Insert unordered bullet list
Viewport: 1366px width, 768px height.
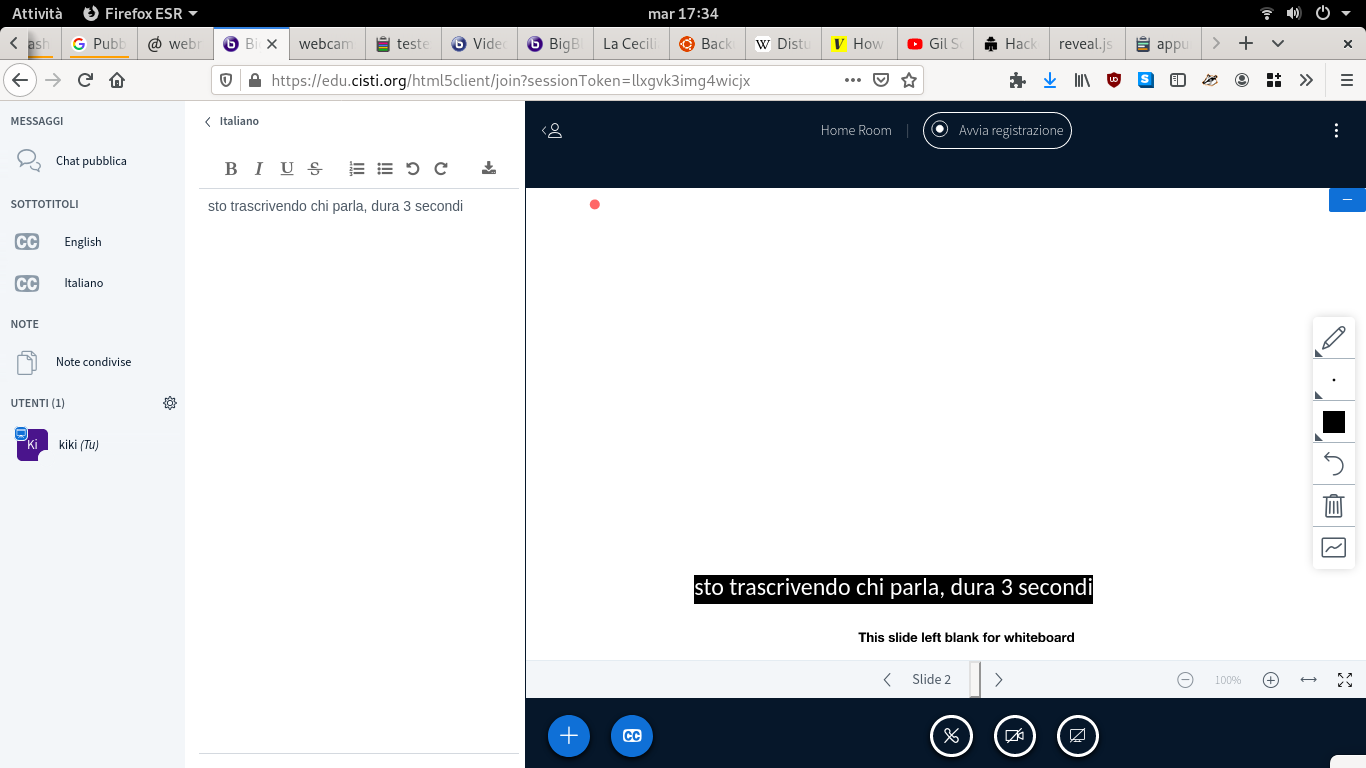[385, 169]
